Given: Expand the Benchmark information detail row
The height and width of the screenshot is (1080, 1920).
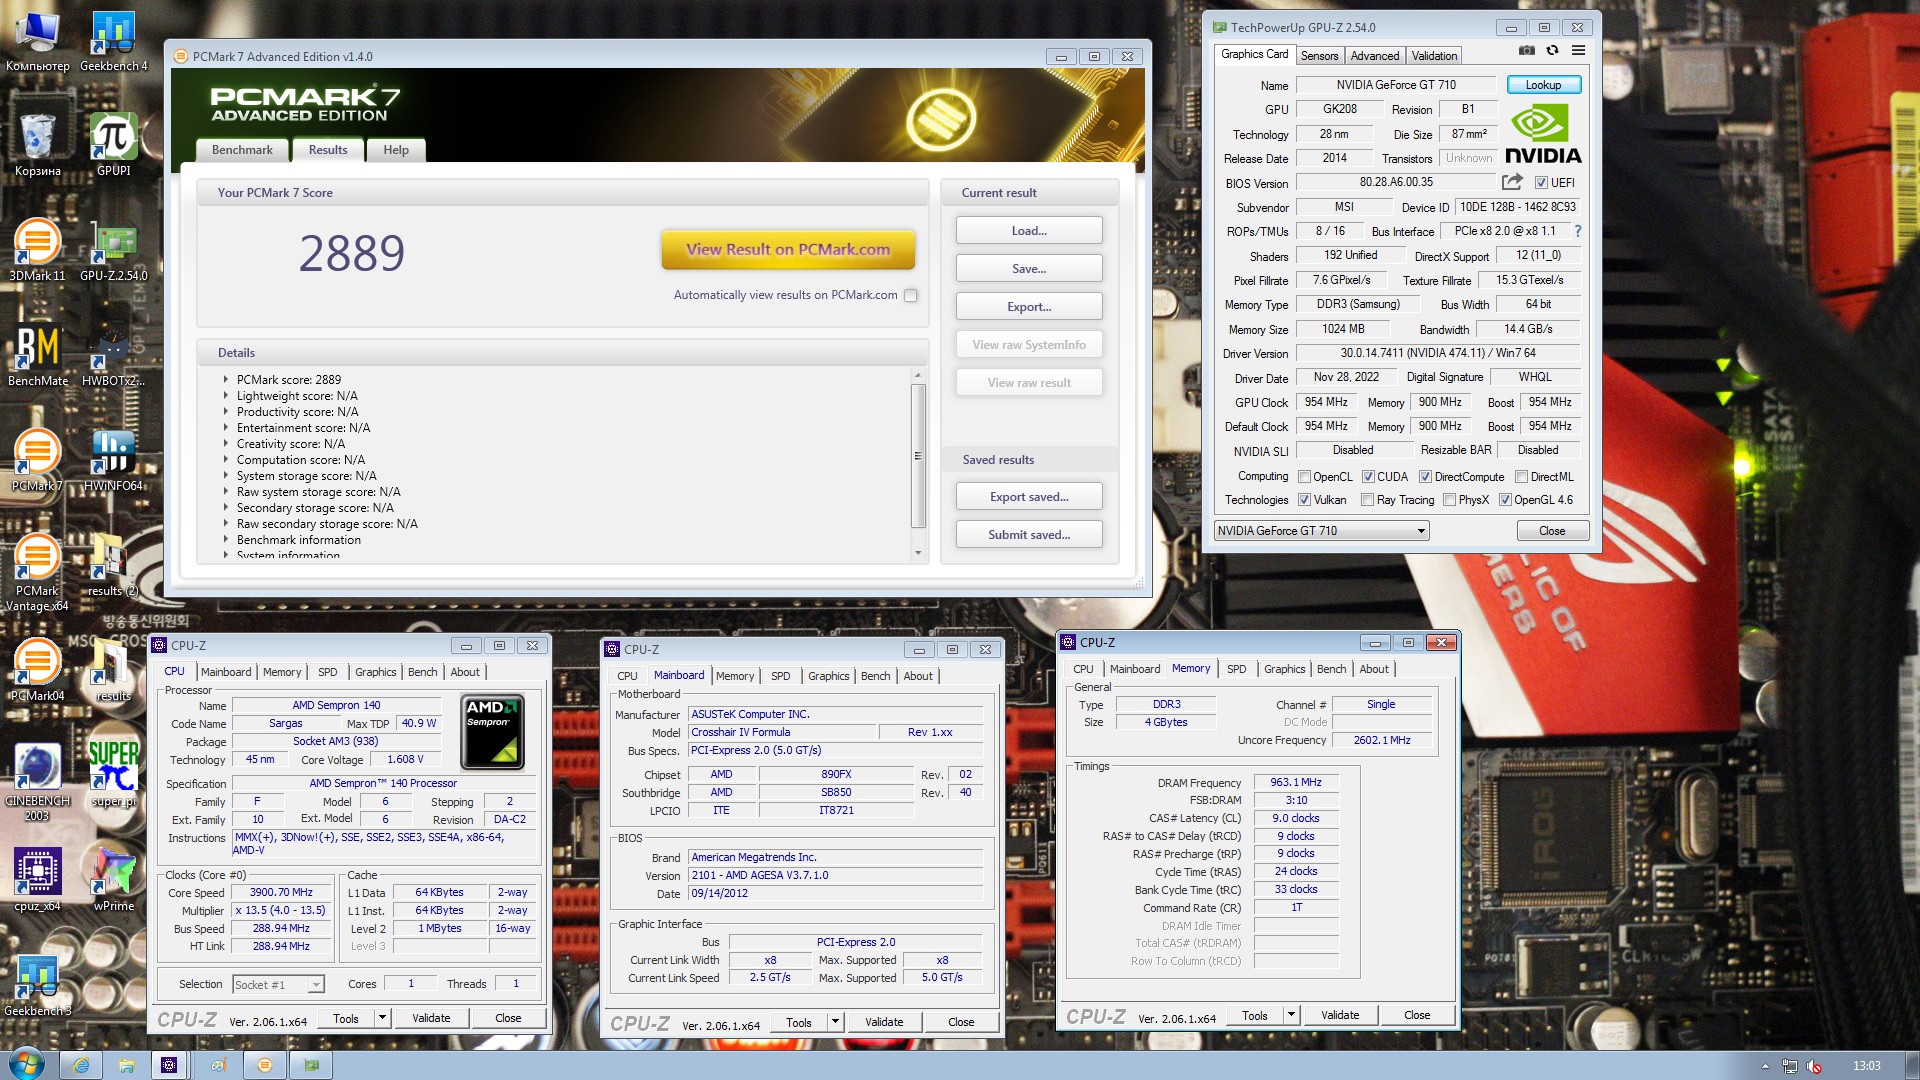Looking at the screenshot, I should [x=226, y=540].
